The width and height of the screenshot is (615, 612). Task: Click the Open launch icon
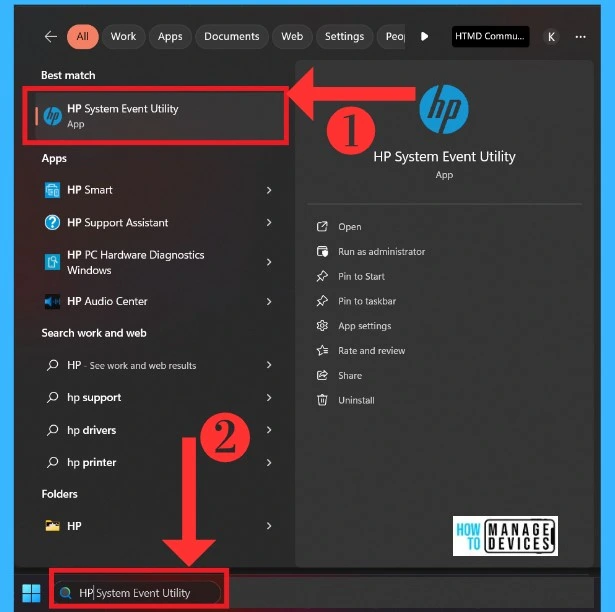point(322,226)
